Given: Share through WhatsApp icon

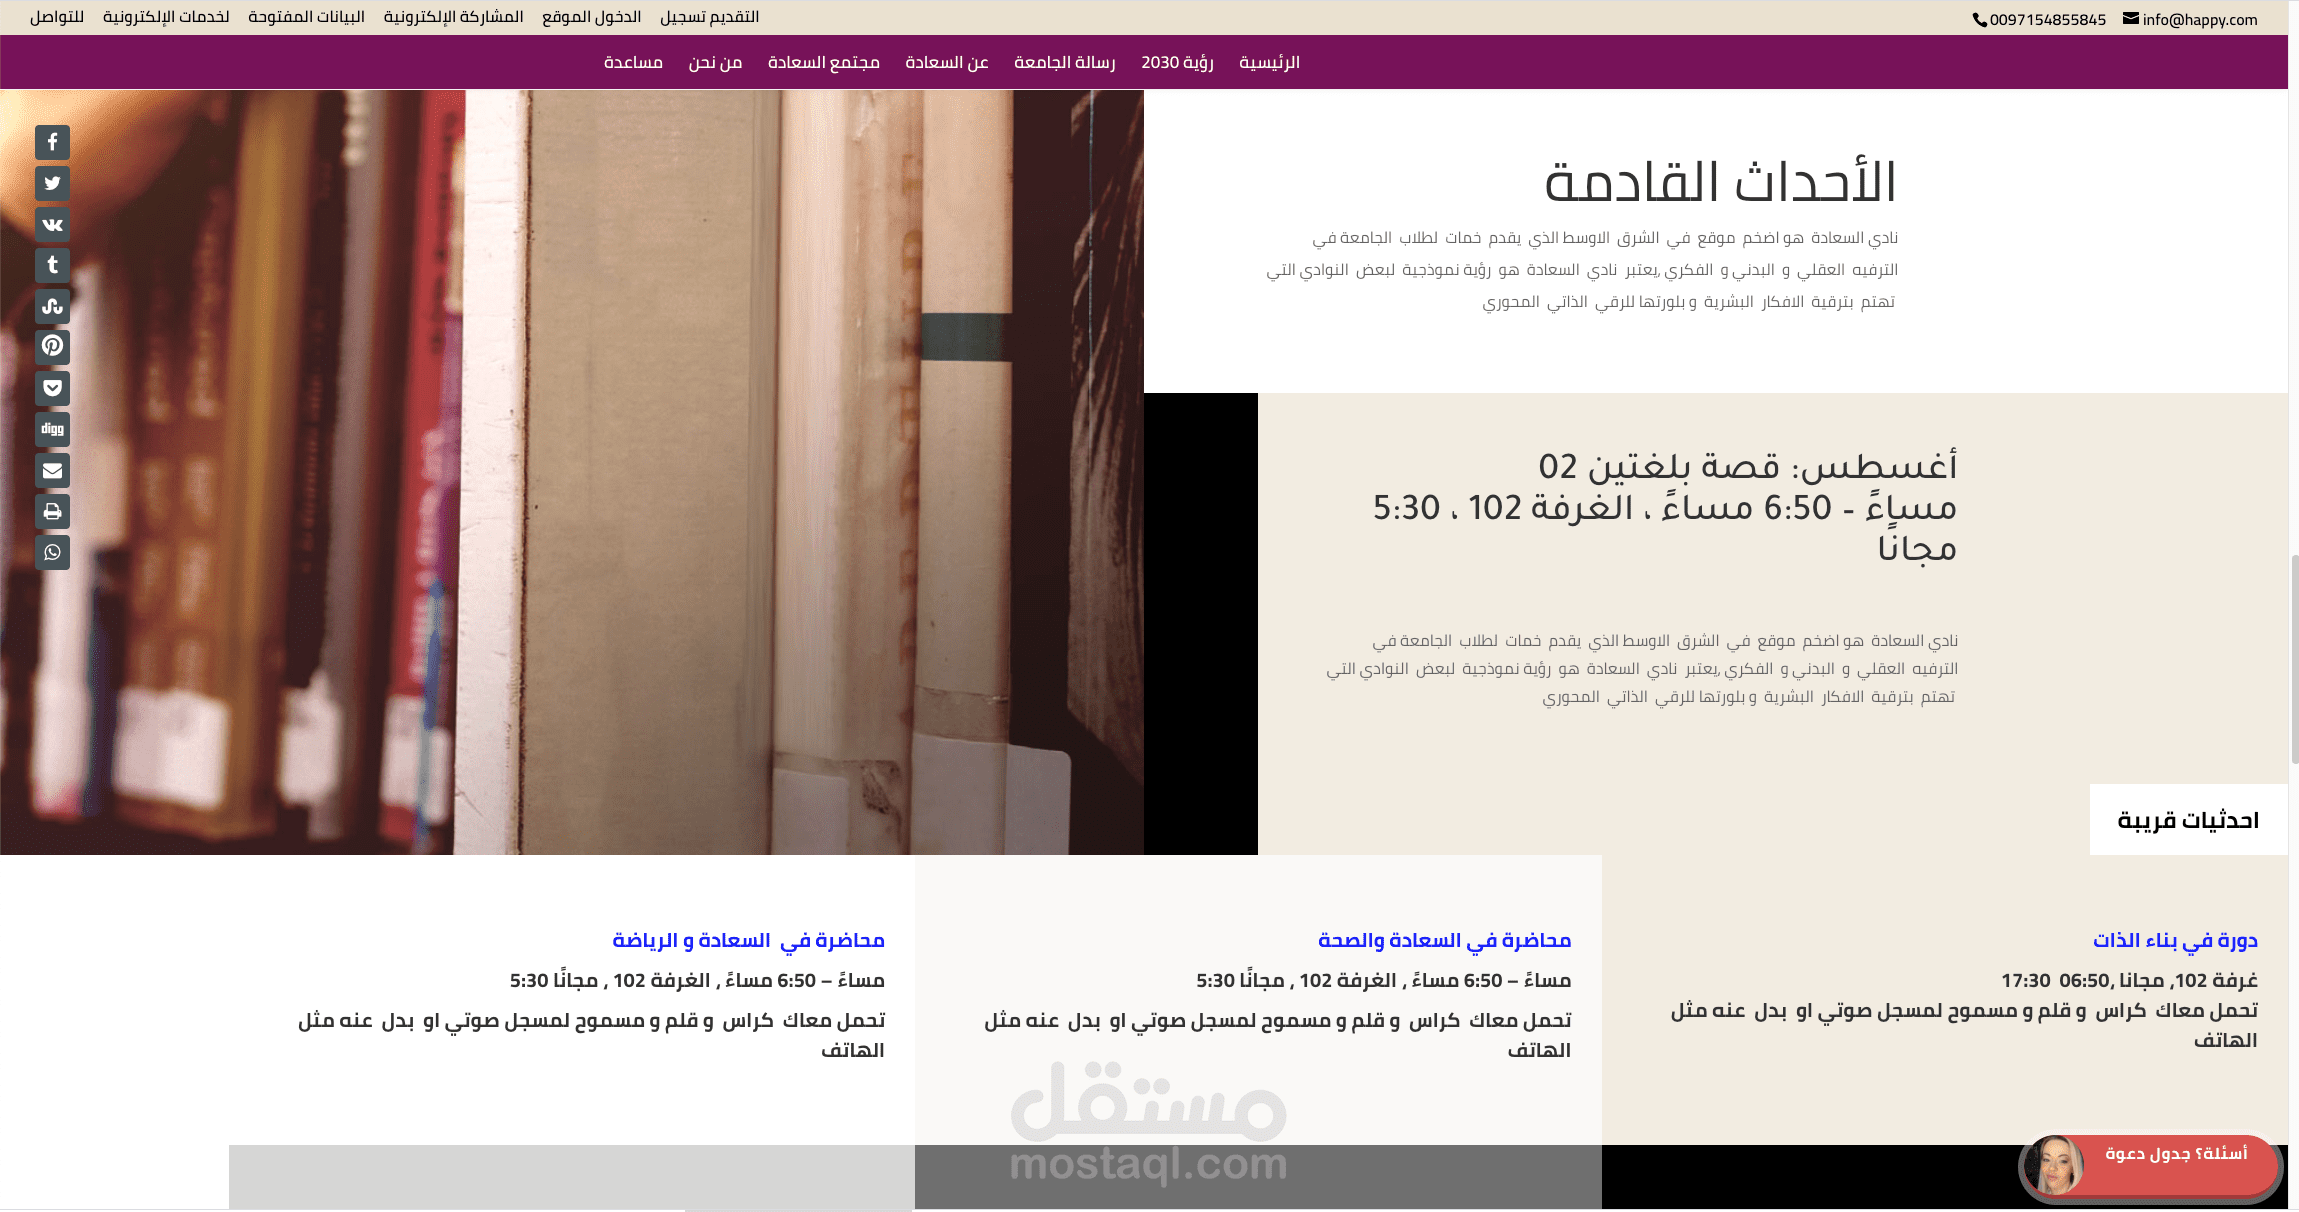Looking at the screenshot, I should coord(52,553).
